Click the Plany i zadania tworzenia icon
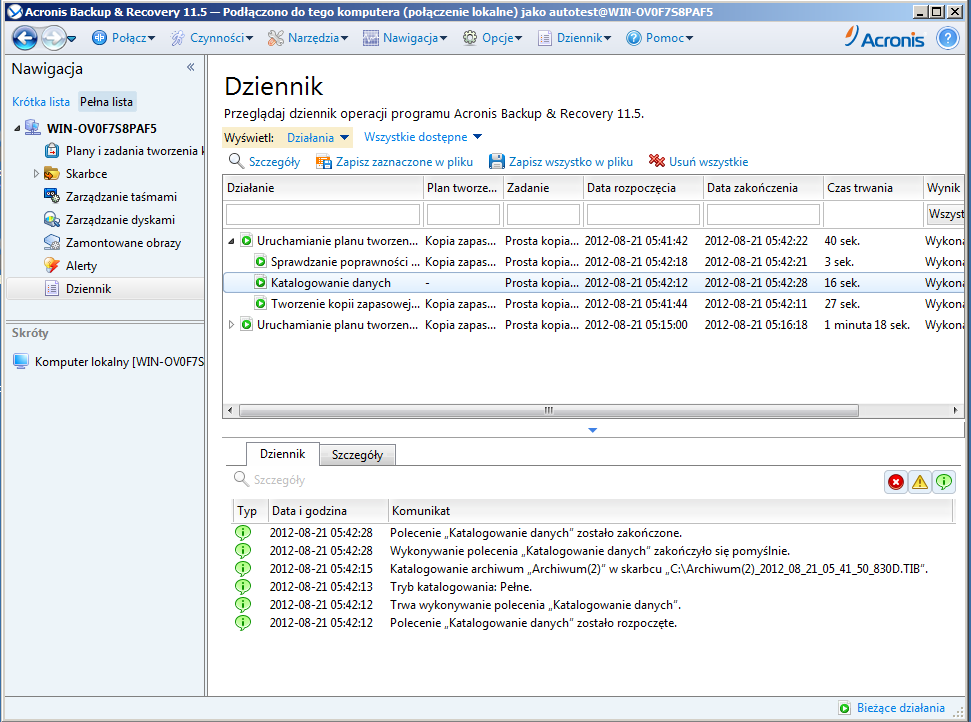 [52, 150]
